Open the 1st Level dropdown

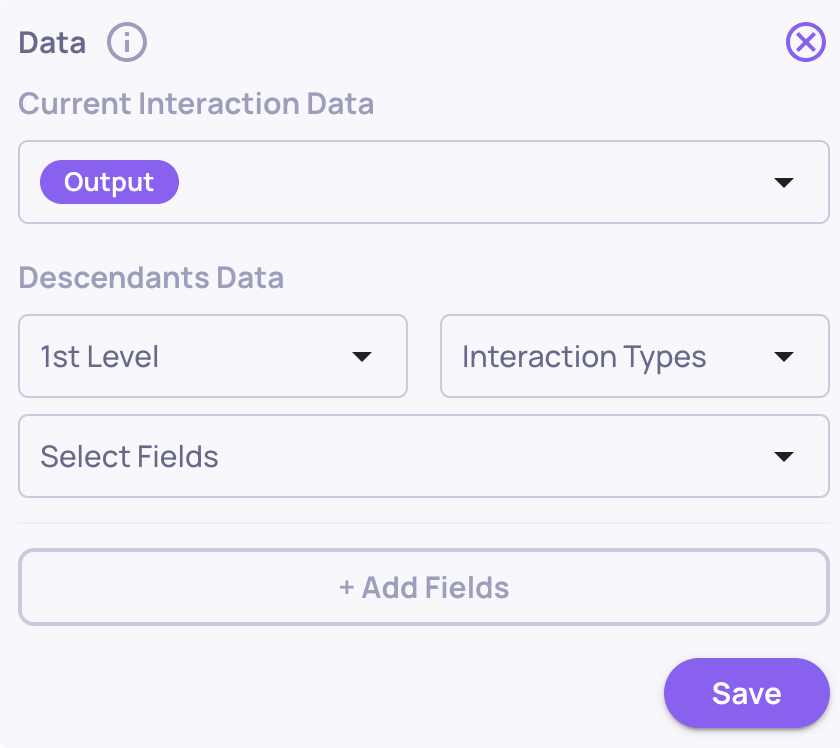[x=213, y=357]
